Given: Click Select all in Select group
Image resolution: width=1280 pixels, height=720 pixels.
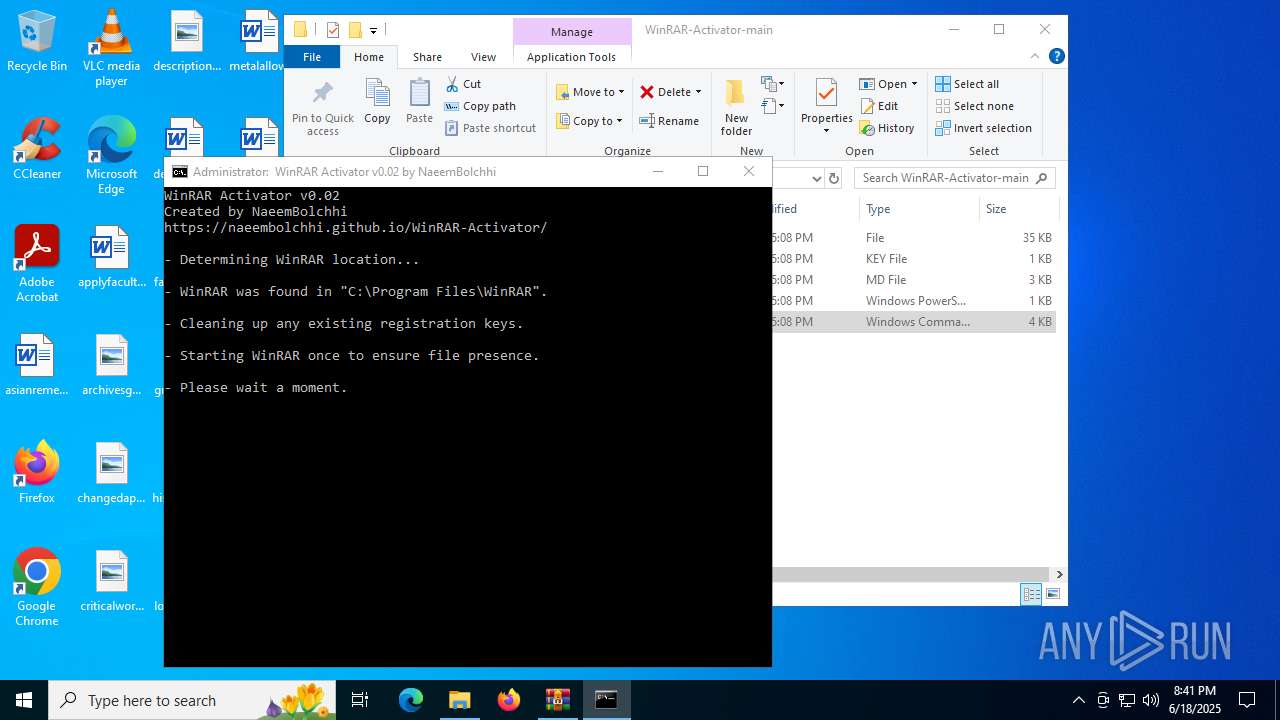Looking at the screenshot, I should [967, 84].
